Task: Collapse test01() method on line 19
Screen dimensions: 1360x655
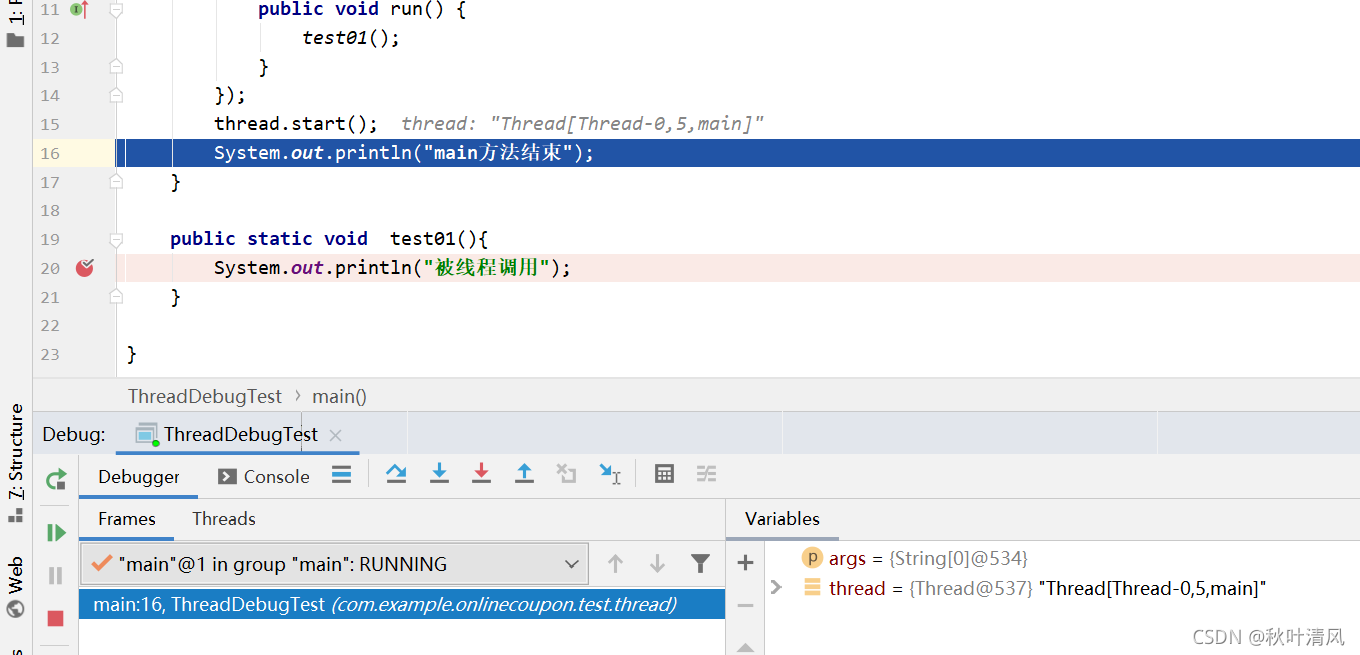Action: (116, 239)
